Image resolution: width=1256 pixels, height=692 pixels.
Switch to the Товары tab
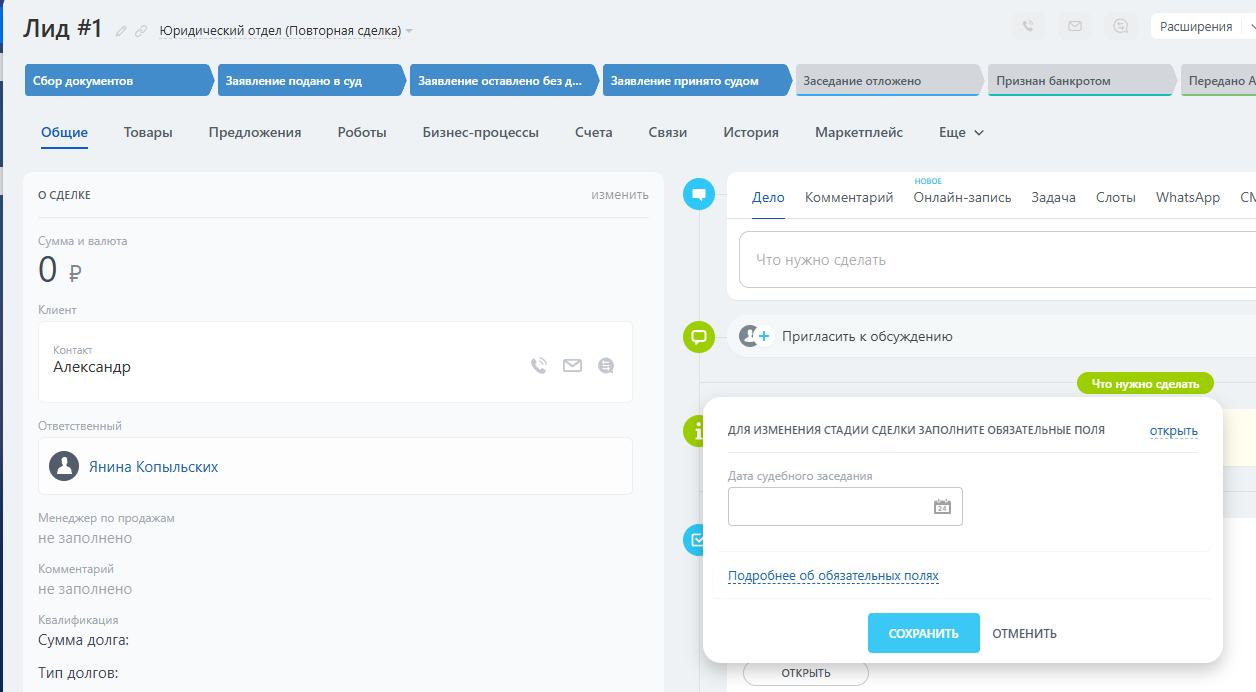[148, 132]
